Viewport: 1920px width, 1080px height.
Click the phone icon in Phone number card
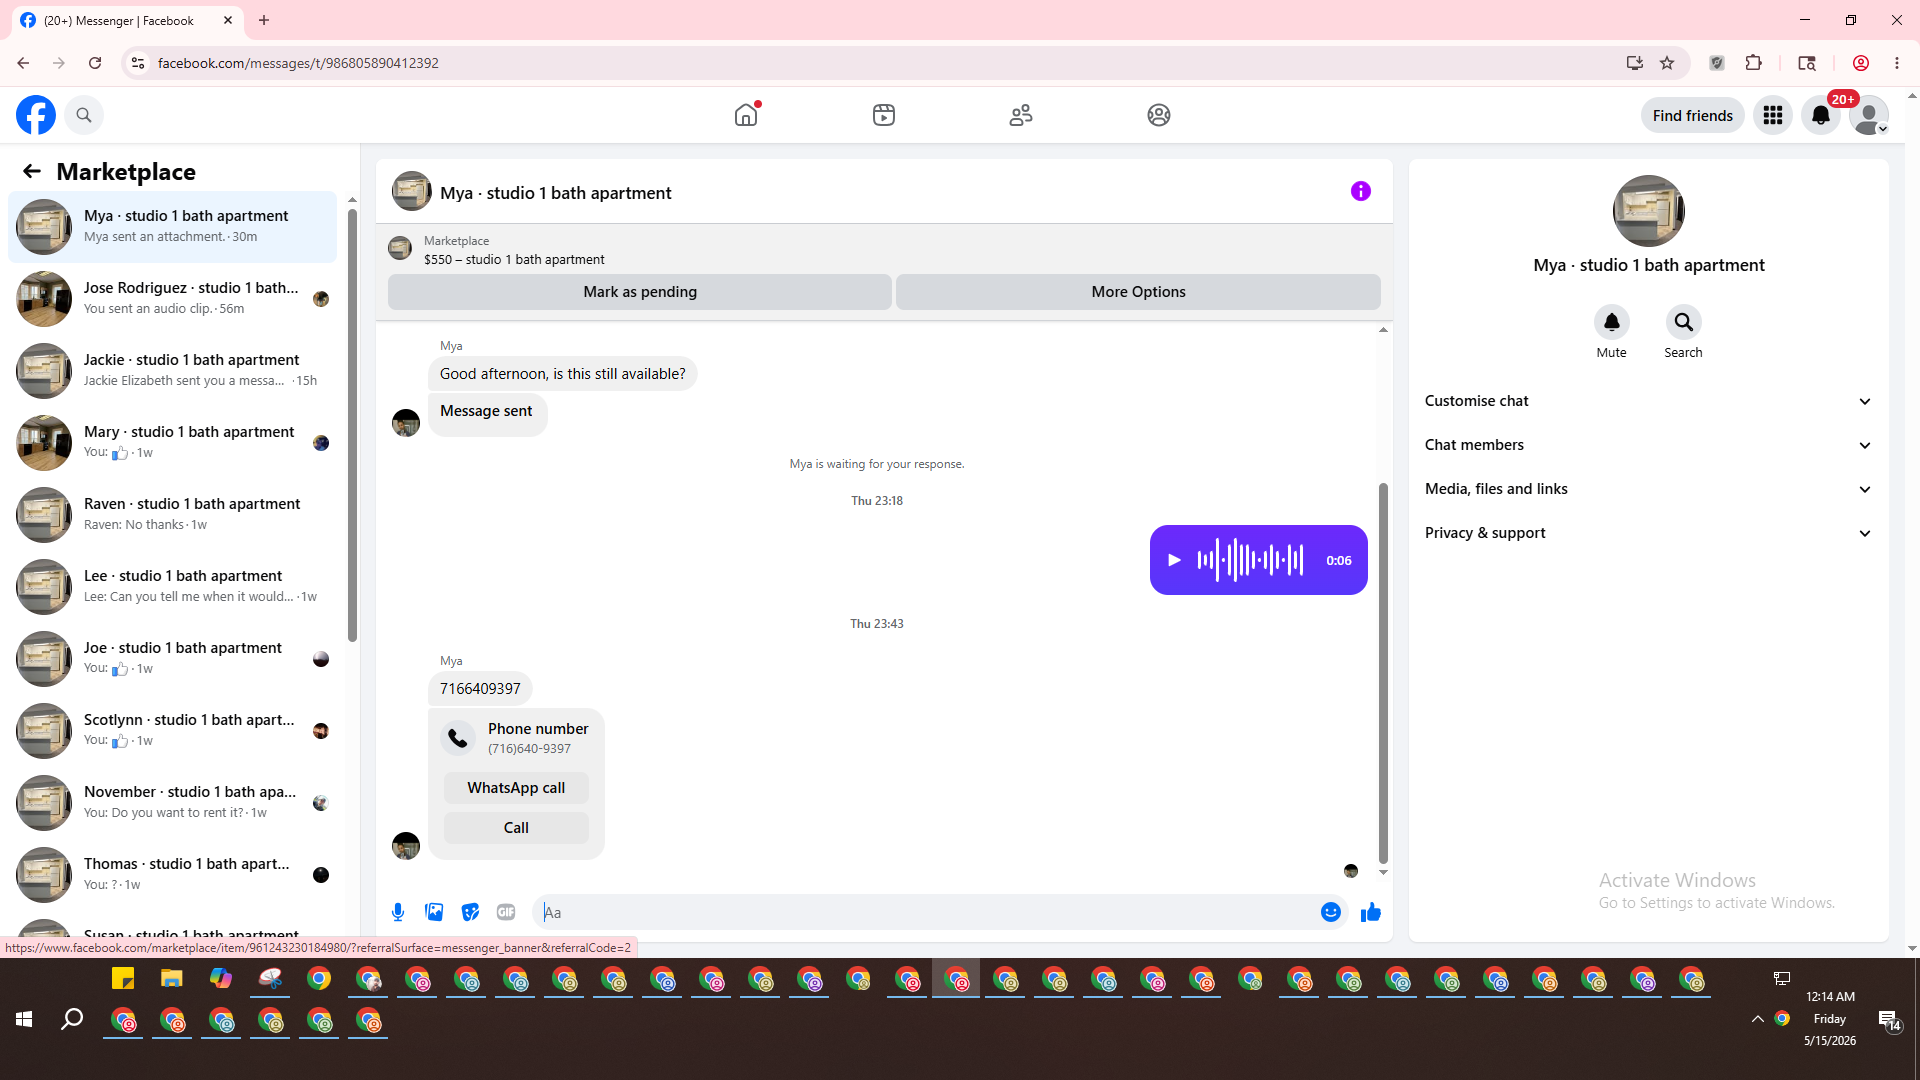click(x=458, y=738)
